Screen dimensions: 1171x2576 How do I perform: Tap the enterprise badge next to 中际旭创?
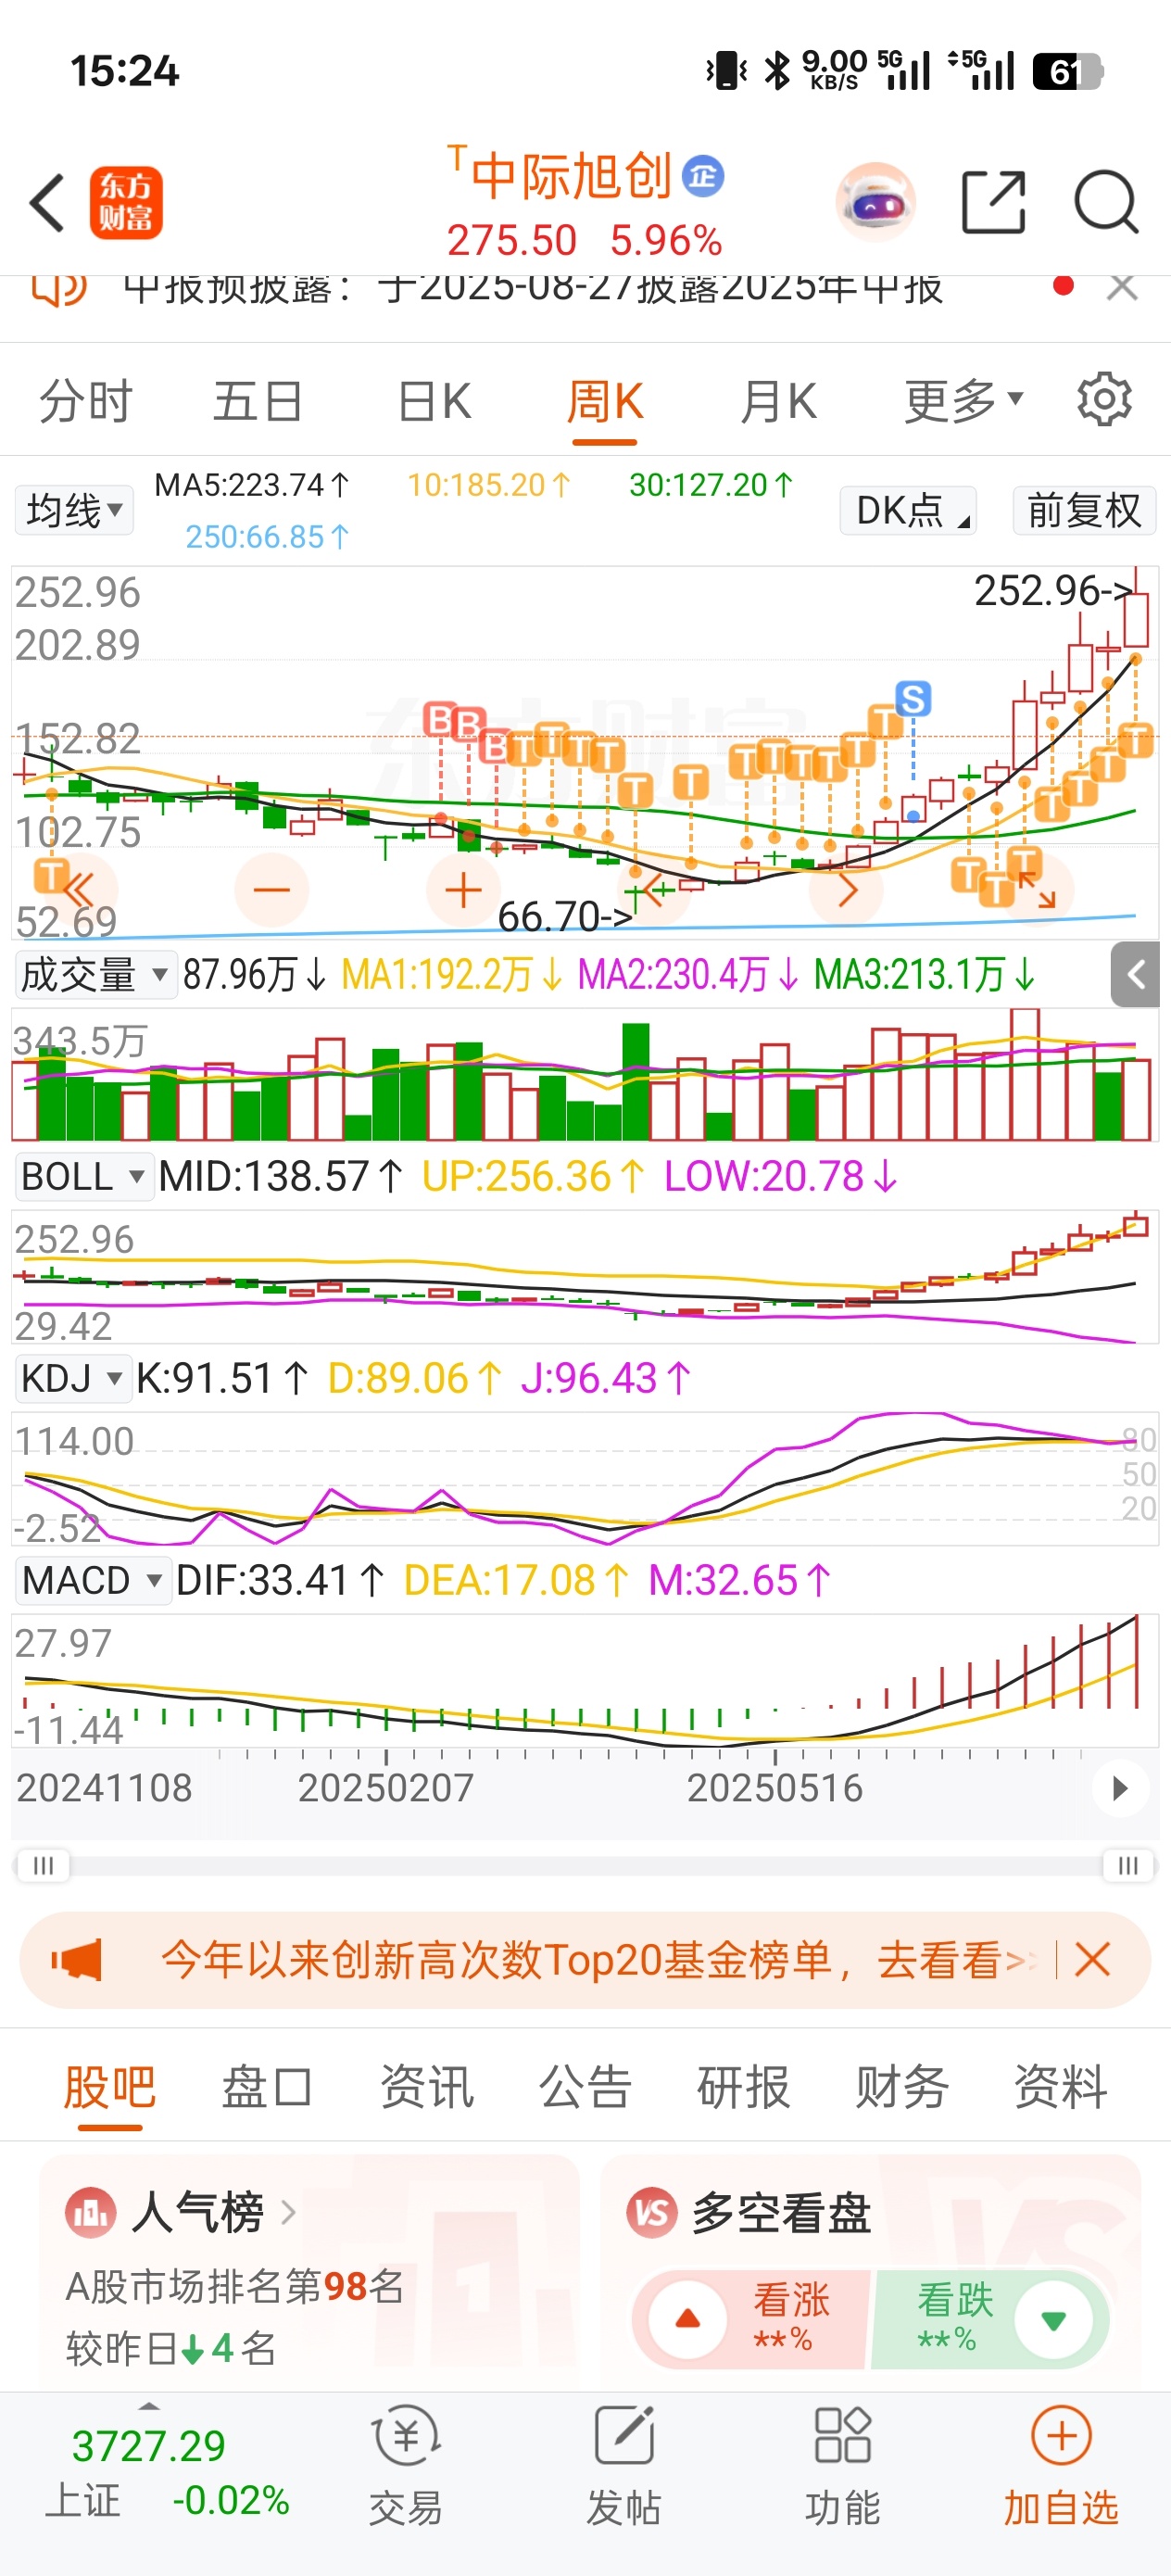click(x=703, y=176)
